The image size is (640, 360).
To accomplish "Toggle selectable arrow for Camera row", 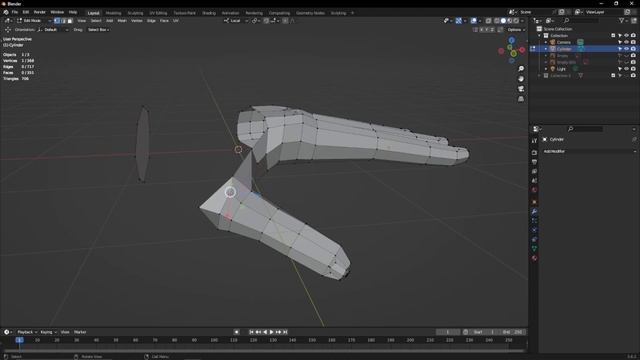I will (620, 42).
